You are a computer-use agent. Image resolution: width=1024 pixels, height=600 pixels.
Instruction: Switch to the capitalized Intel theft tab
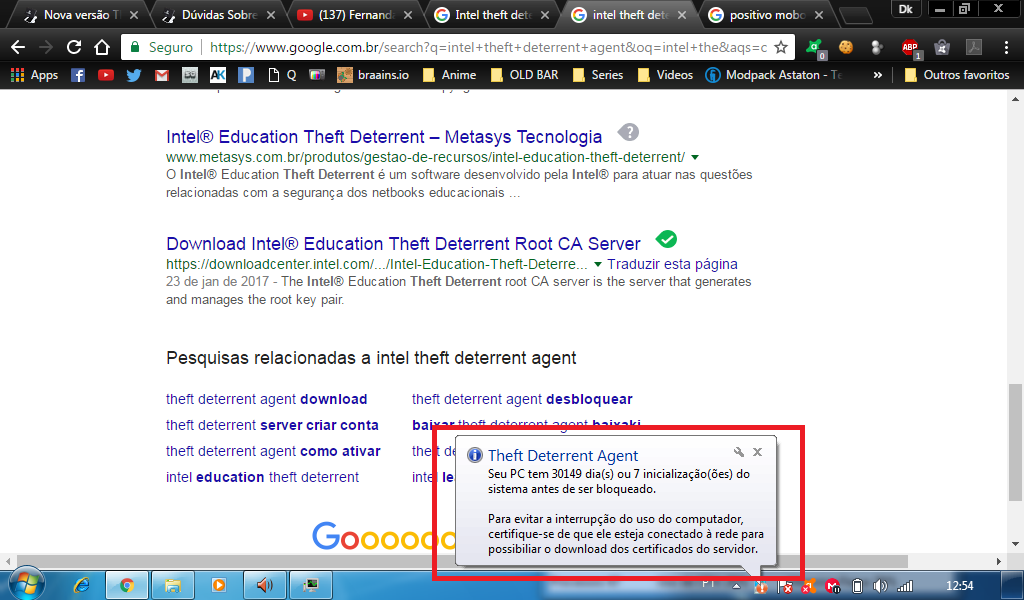point(492,14)
